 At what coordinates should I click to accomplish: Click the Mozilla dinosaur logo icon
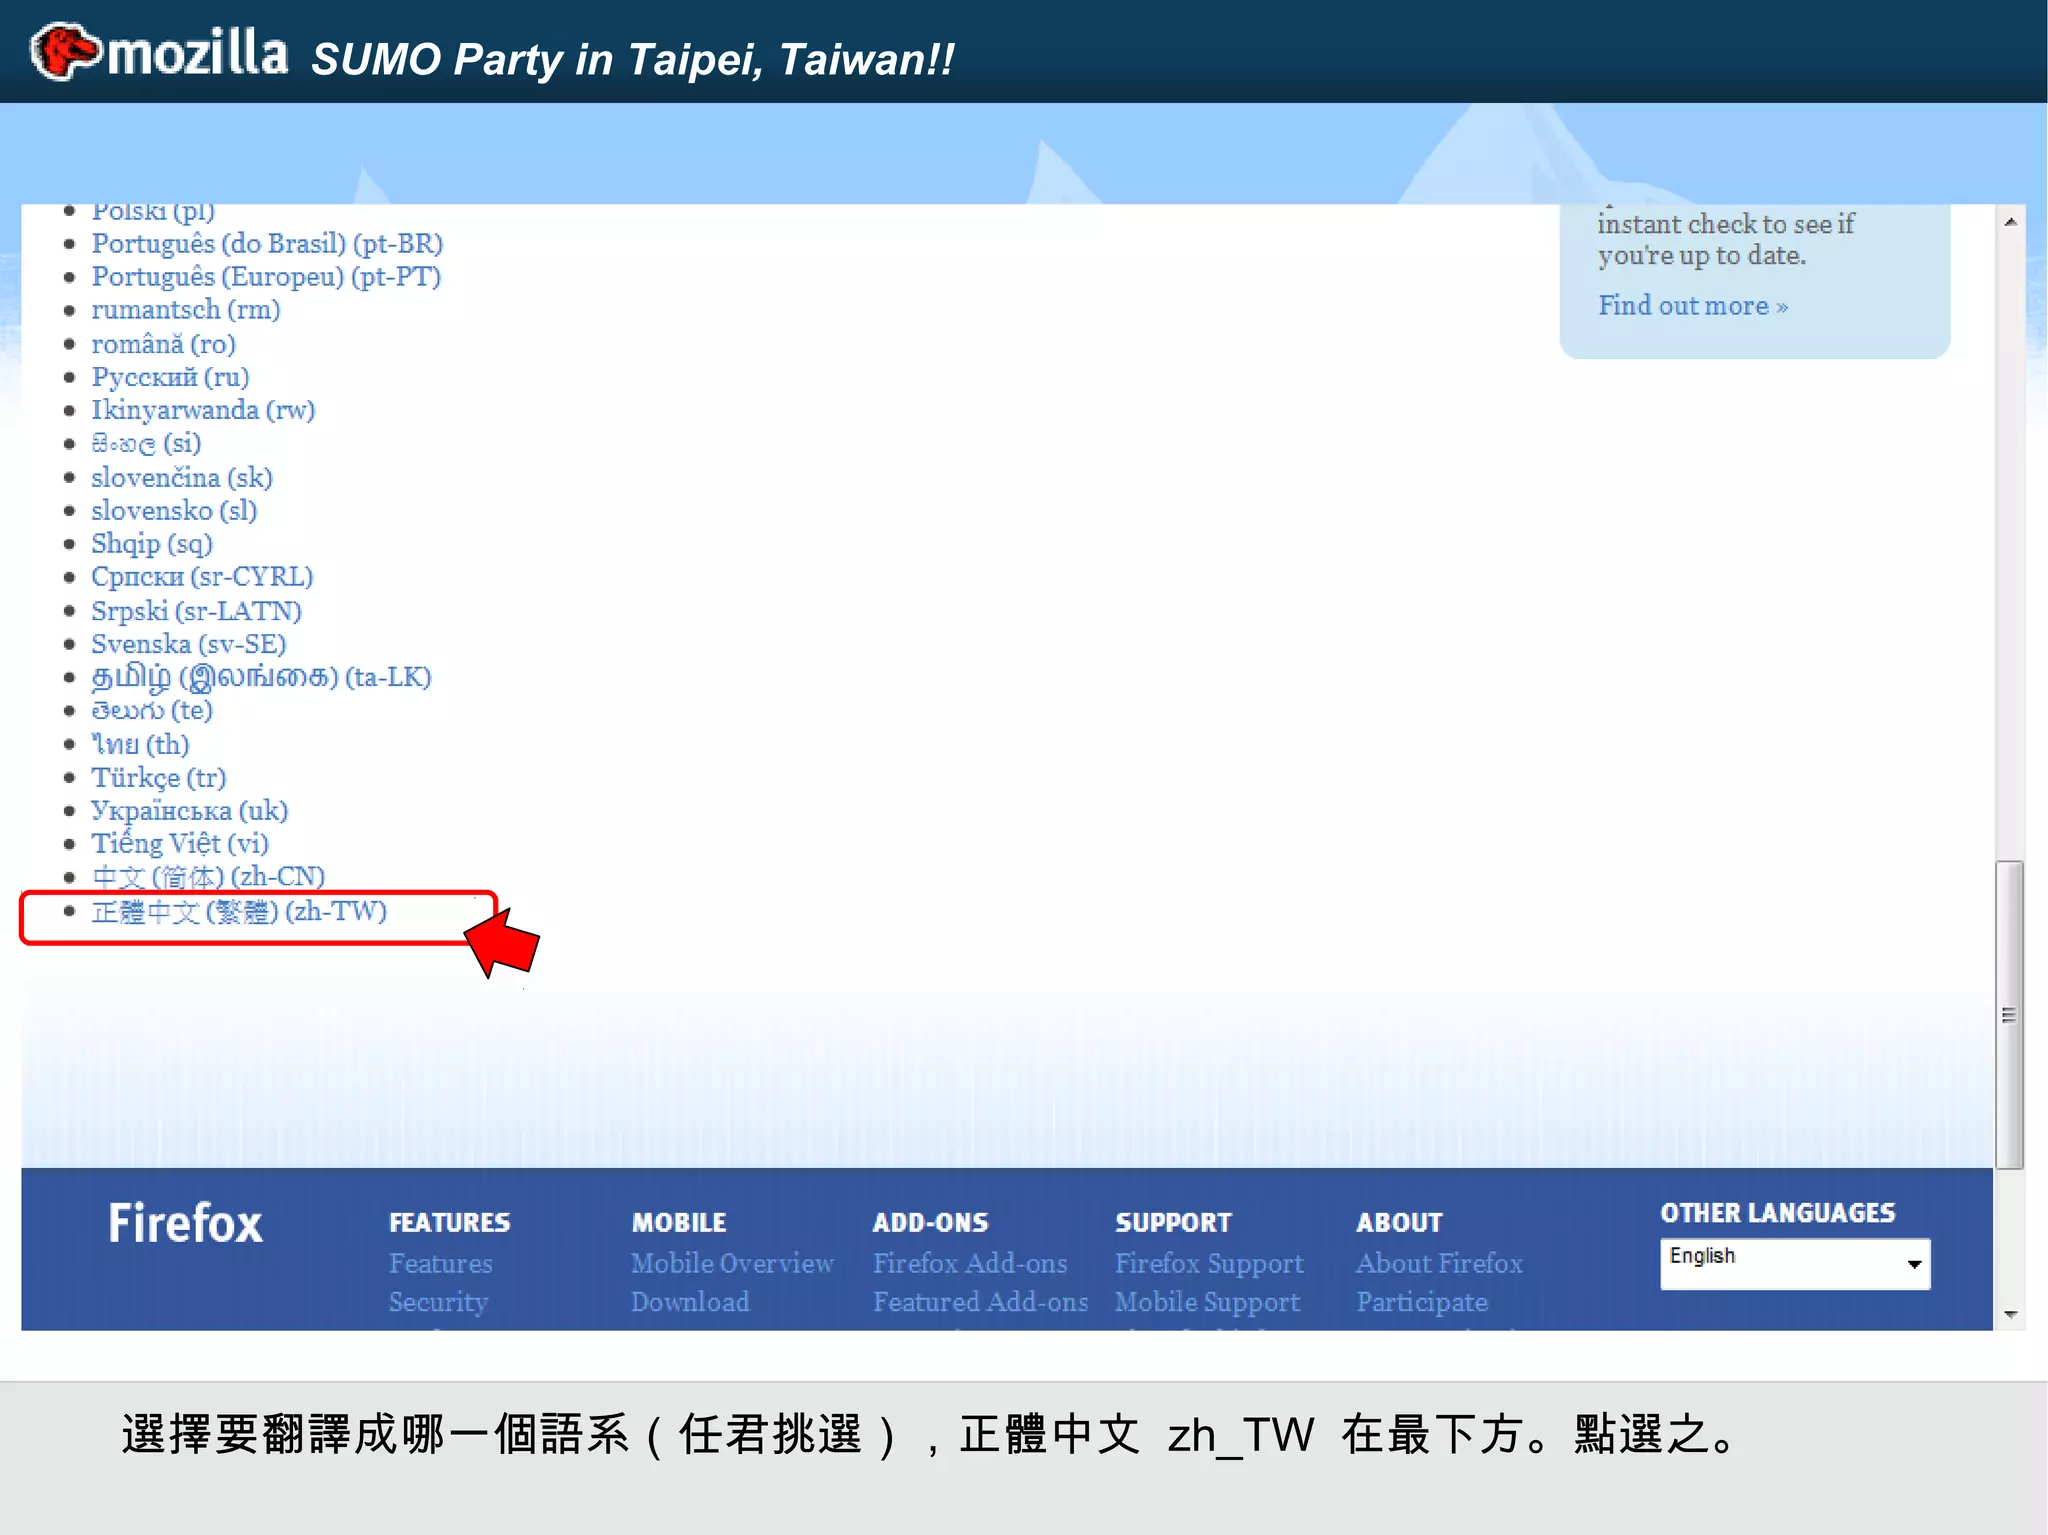(x=65, y=50)
